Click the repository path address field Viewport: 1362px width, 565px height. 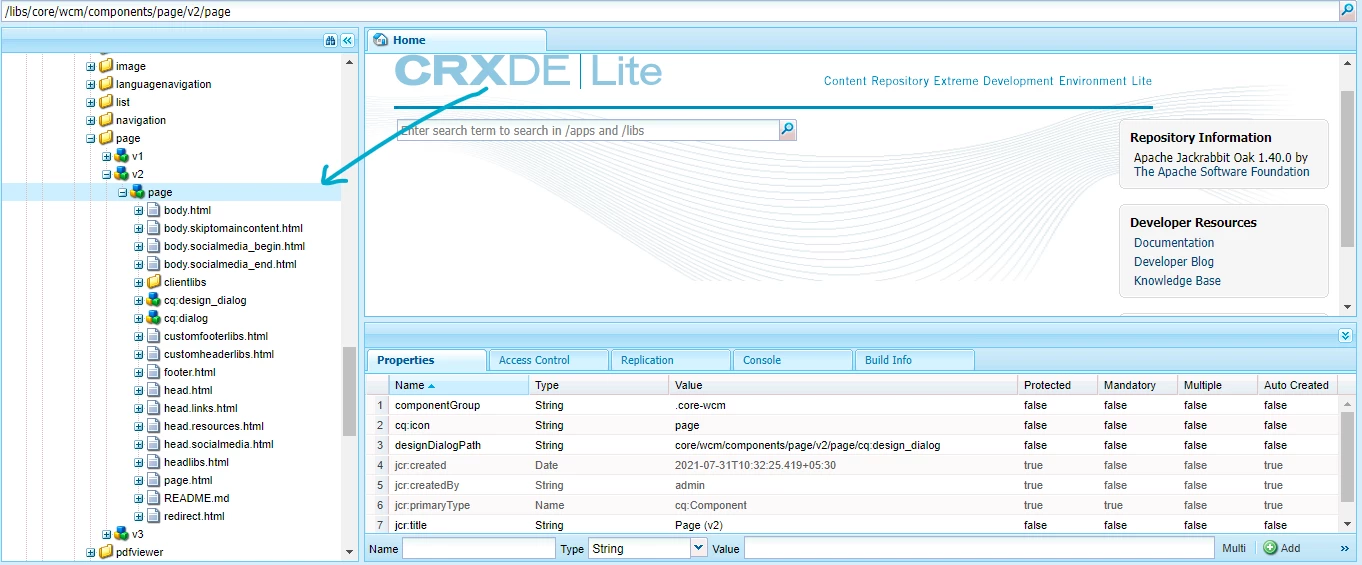click(670, 10)
